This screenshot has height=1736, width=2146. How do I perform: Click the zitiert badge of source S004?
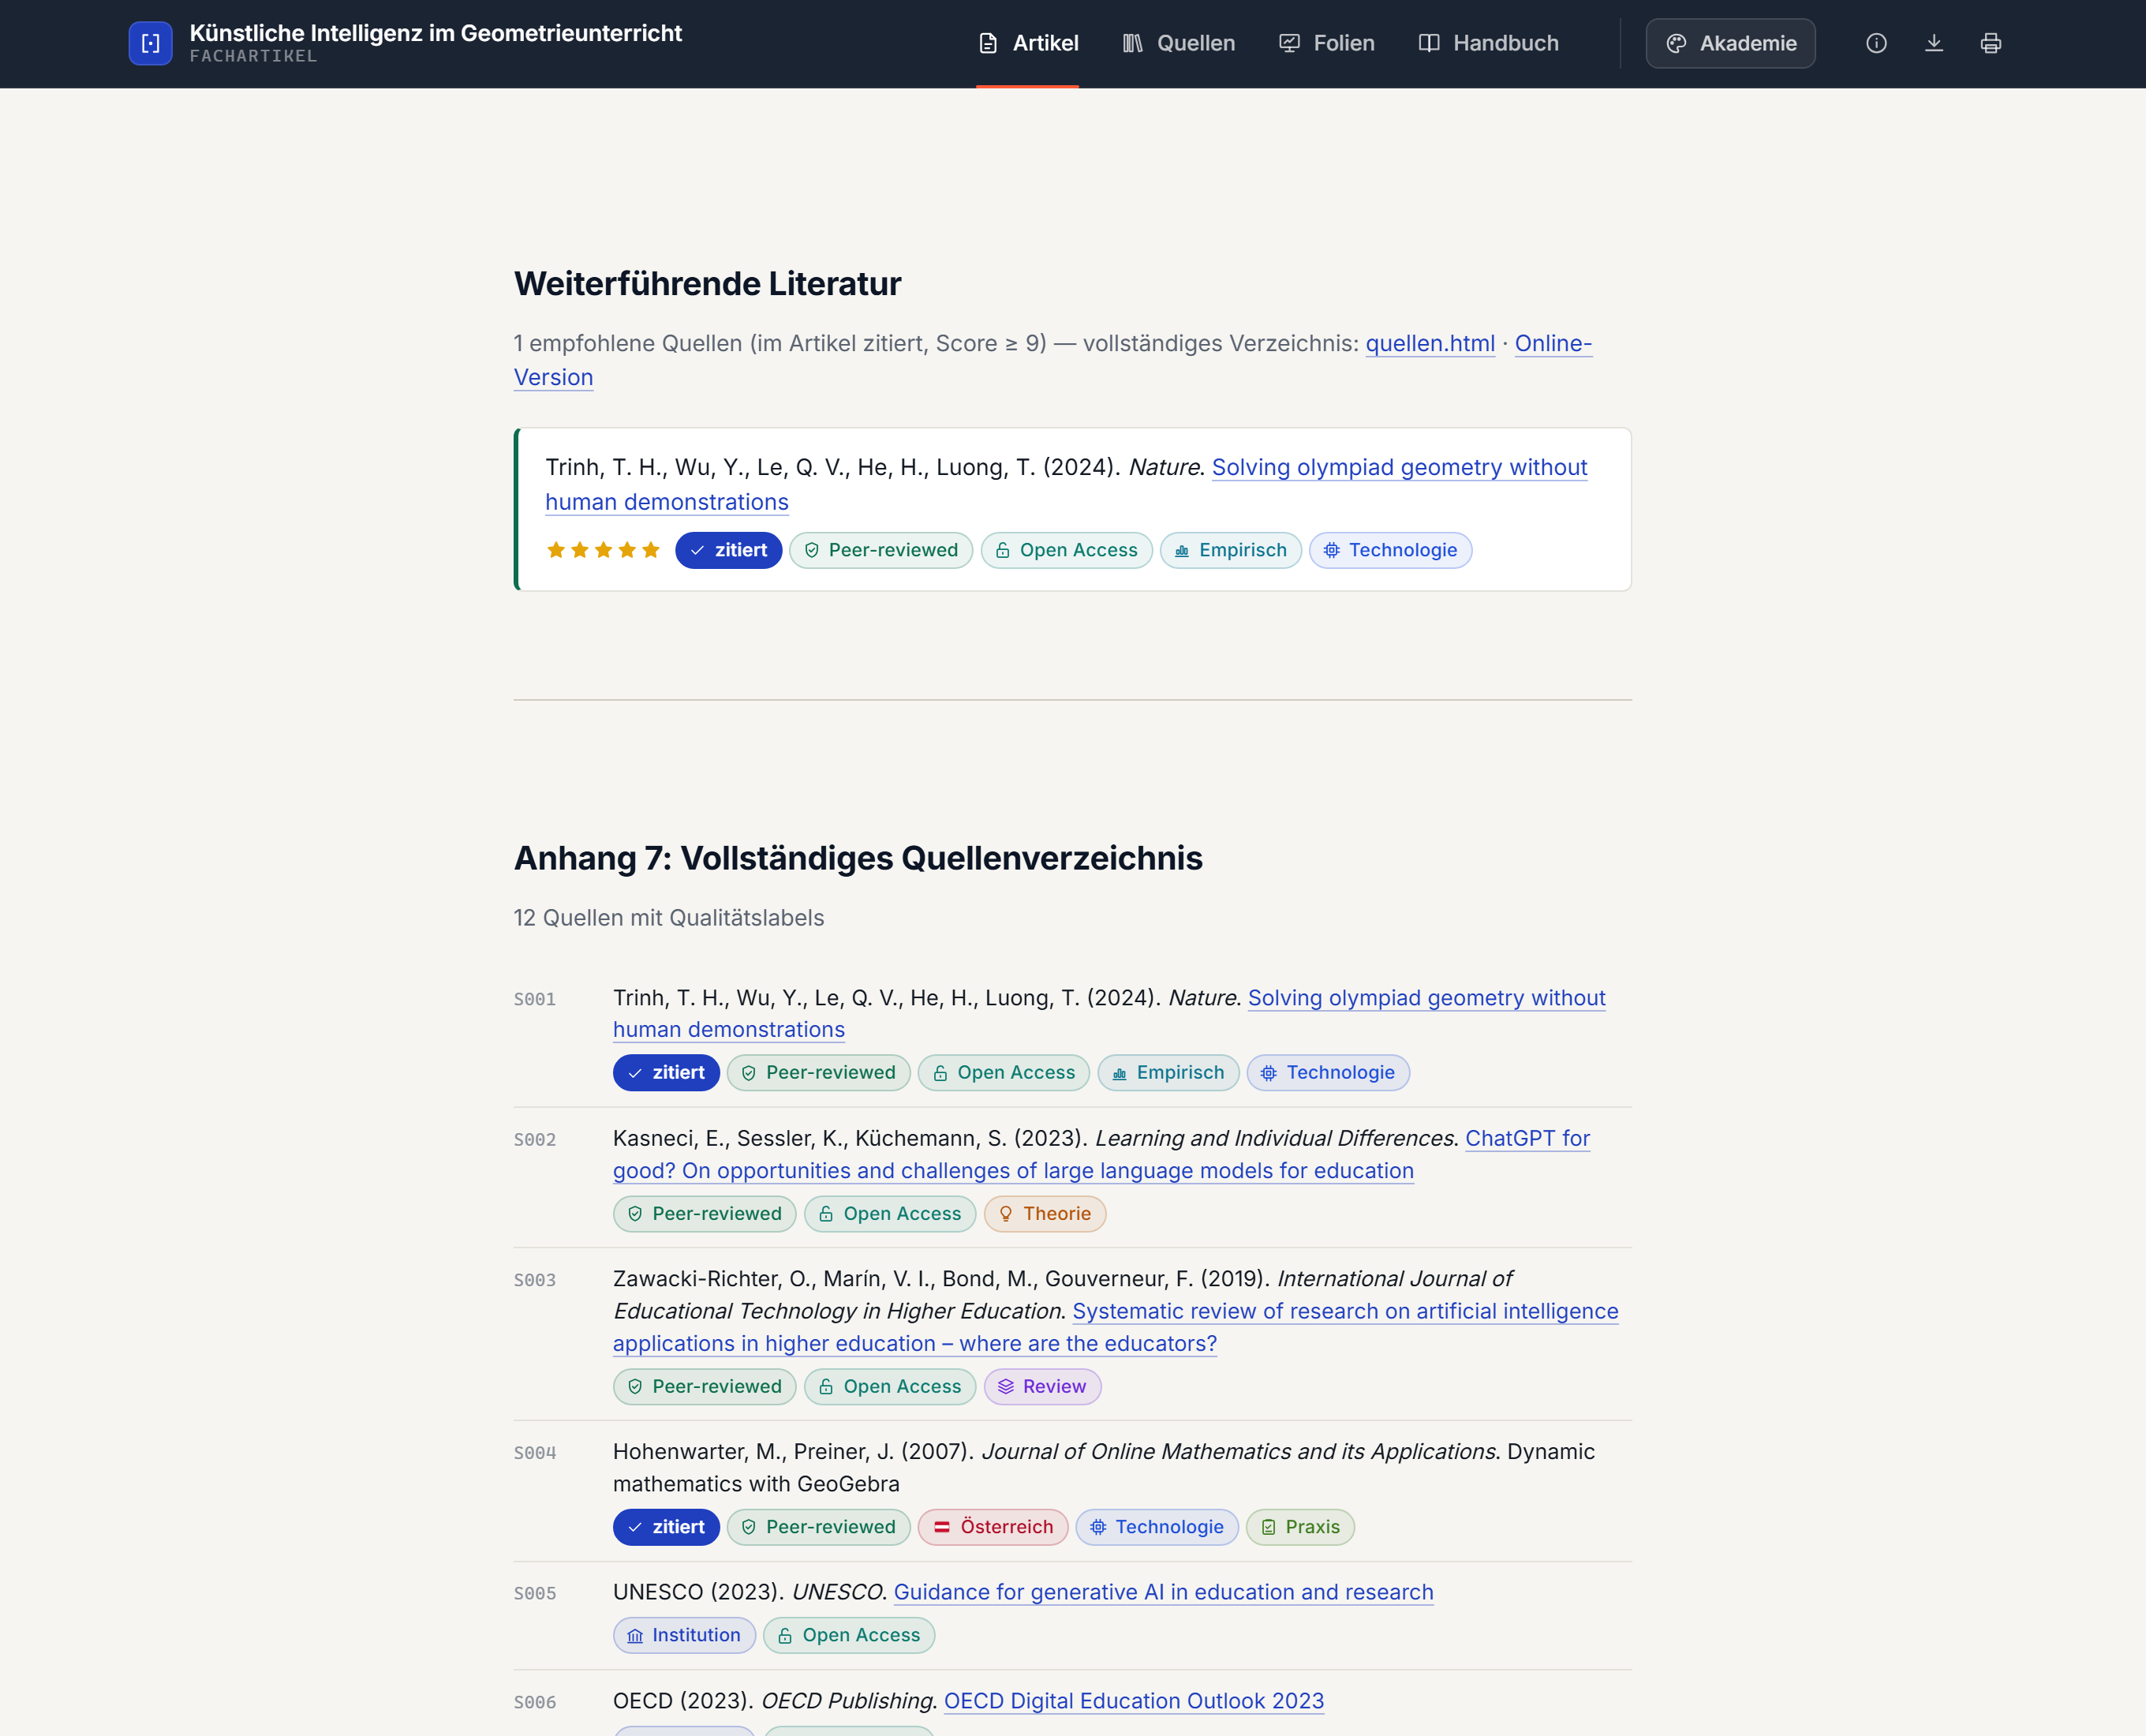[666, 1527]
